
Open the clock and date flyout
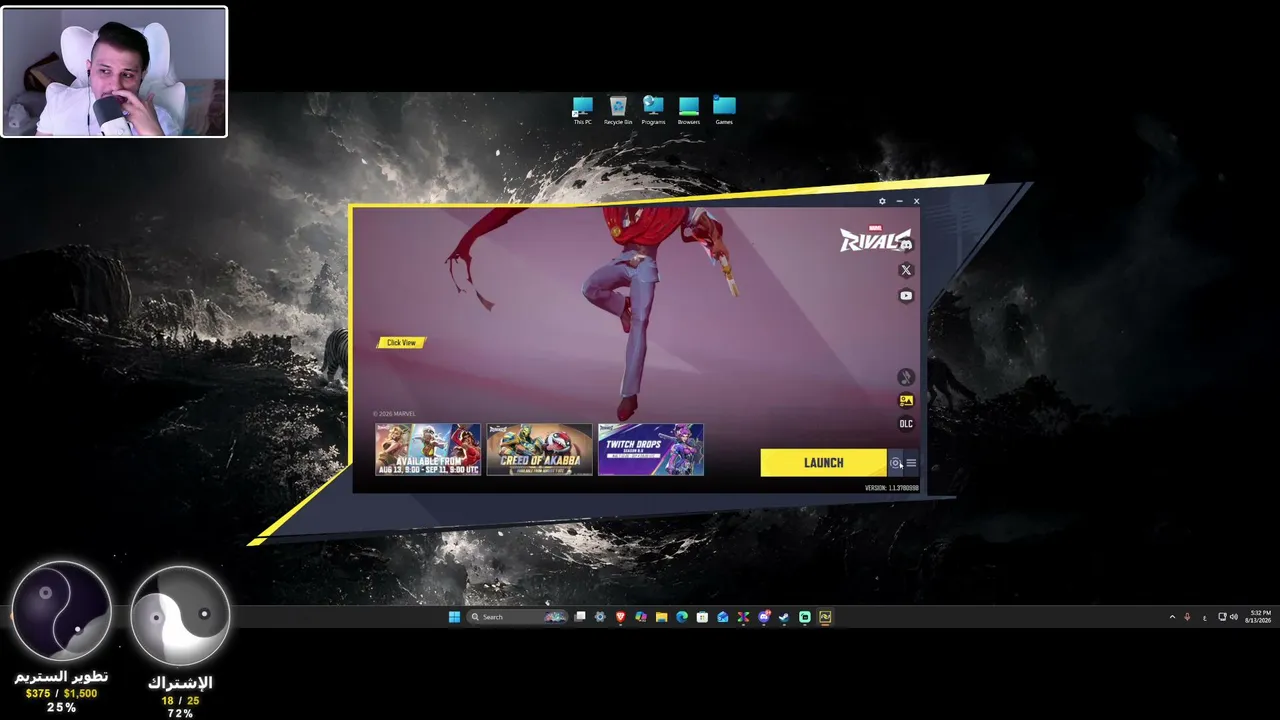[1258, 617]
